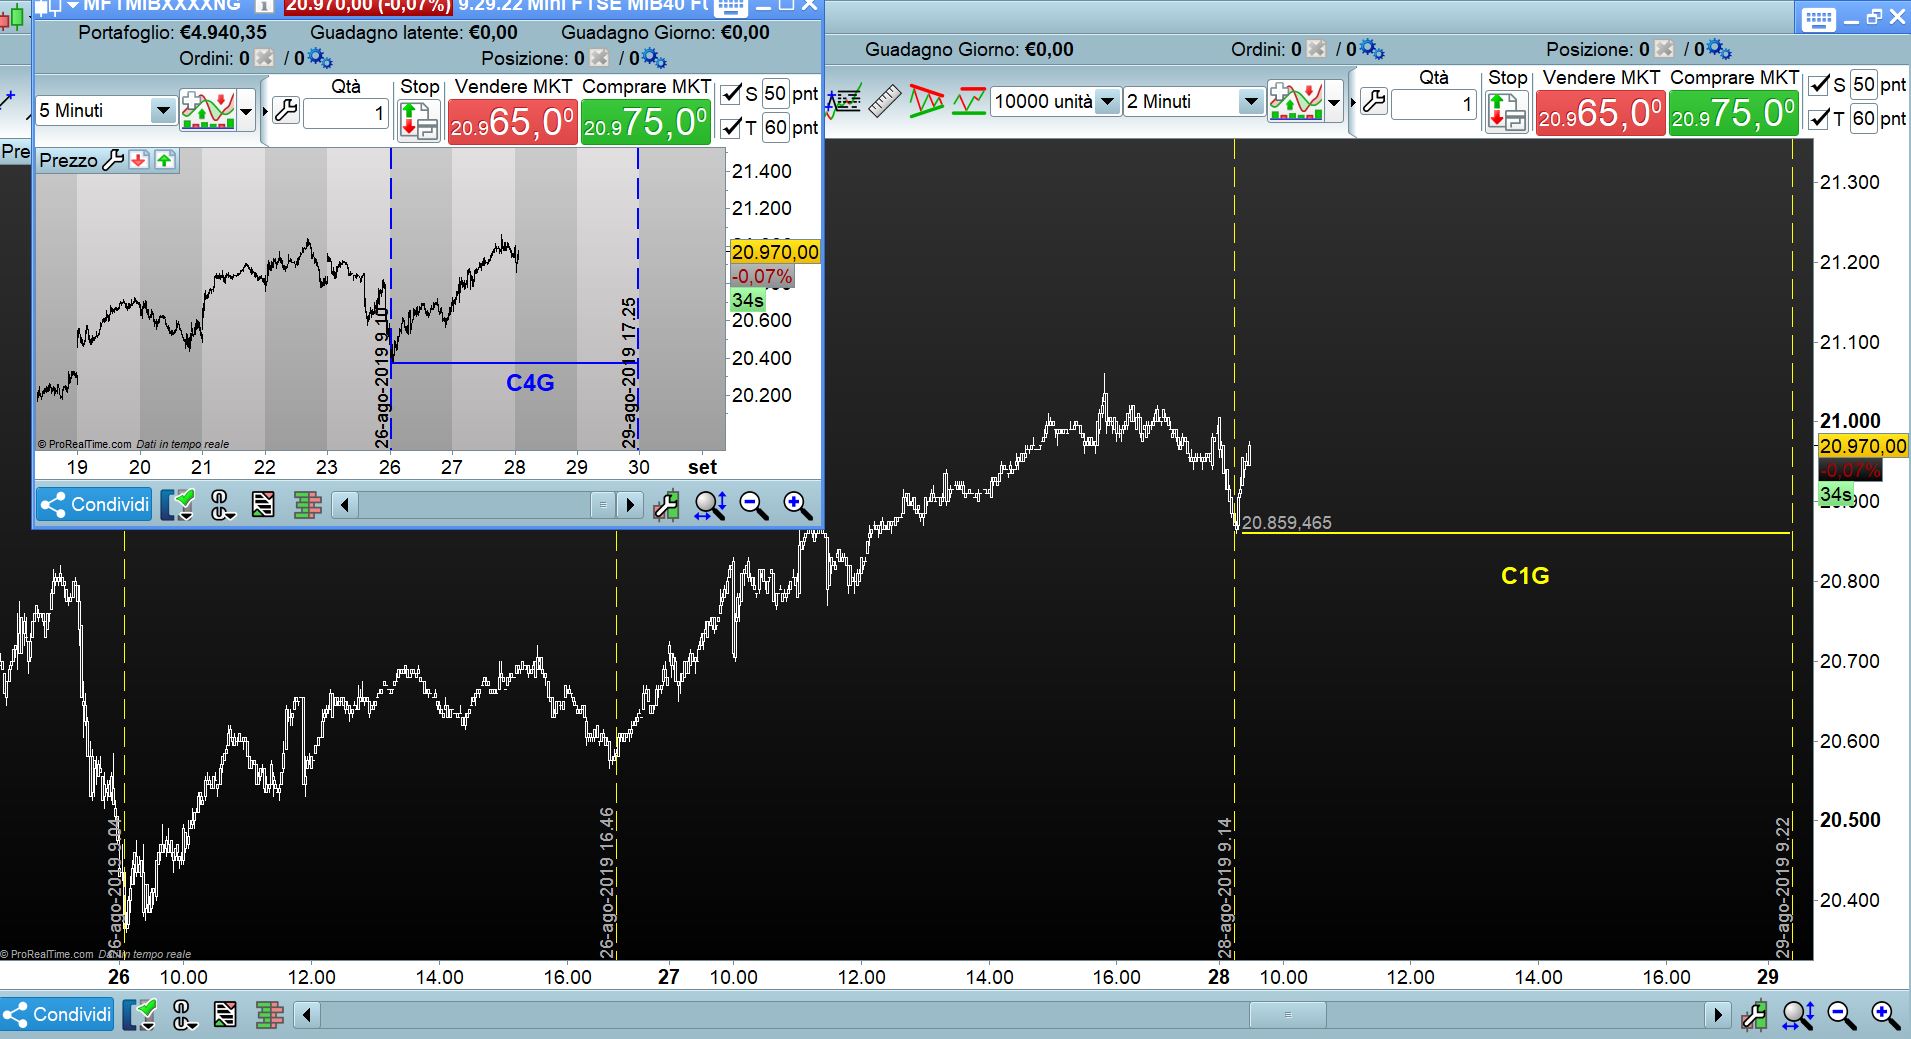Click auto-zoom magnifier with arrows in small window
This screenshot has height=1039, width=1911.
pos(710,505)
